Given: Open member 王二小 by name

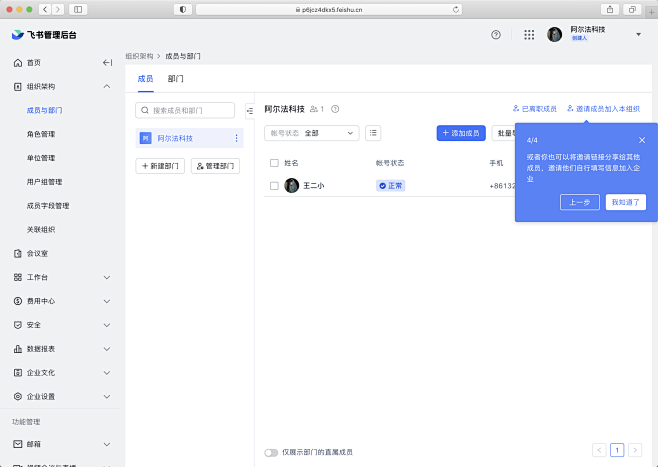Looking at the screenshot, I should pyautogui.click(x=313, y=186).
